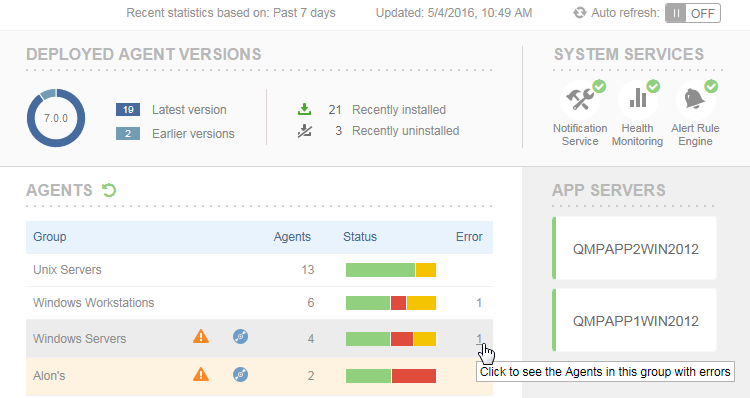Open the Alert Rule Engine bell icon
This screenshot has height=398, width=750.
pyautogui.click(x=695, y=99)
